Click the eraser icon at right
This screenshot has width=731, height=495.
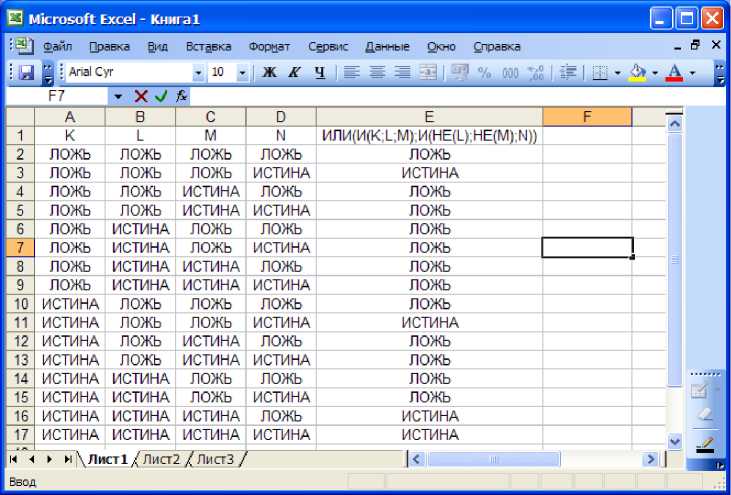click(706, 414)
